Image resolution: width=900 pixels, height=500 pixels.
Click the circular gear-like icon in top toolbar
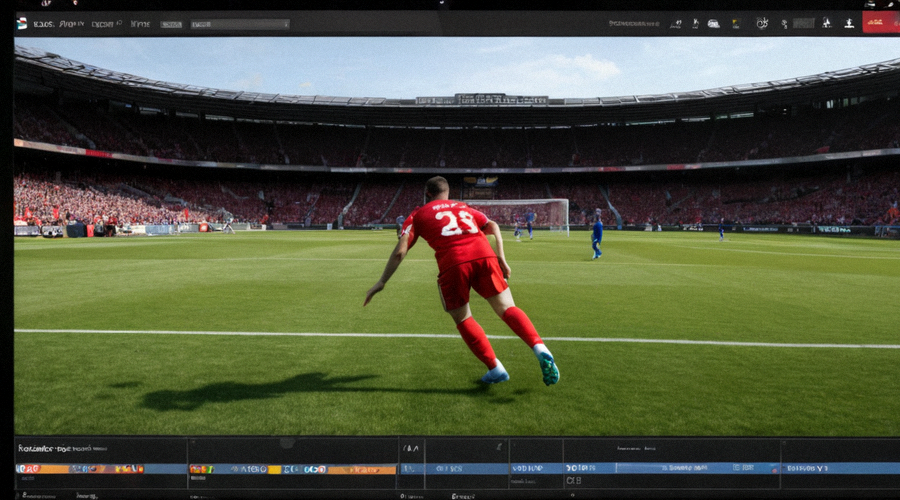pos(762,23)
